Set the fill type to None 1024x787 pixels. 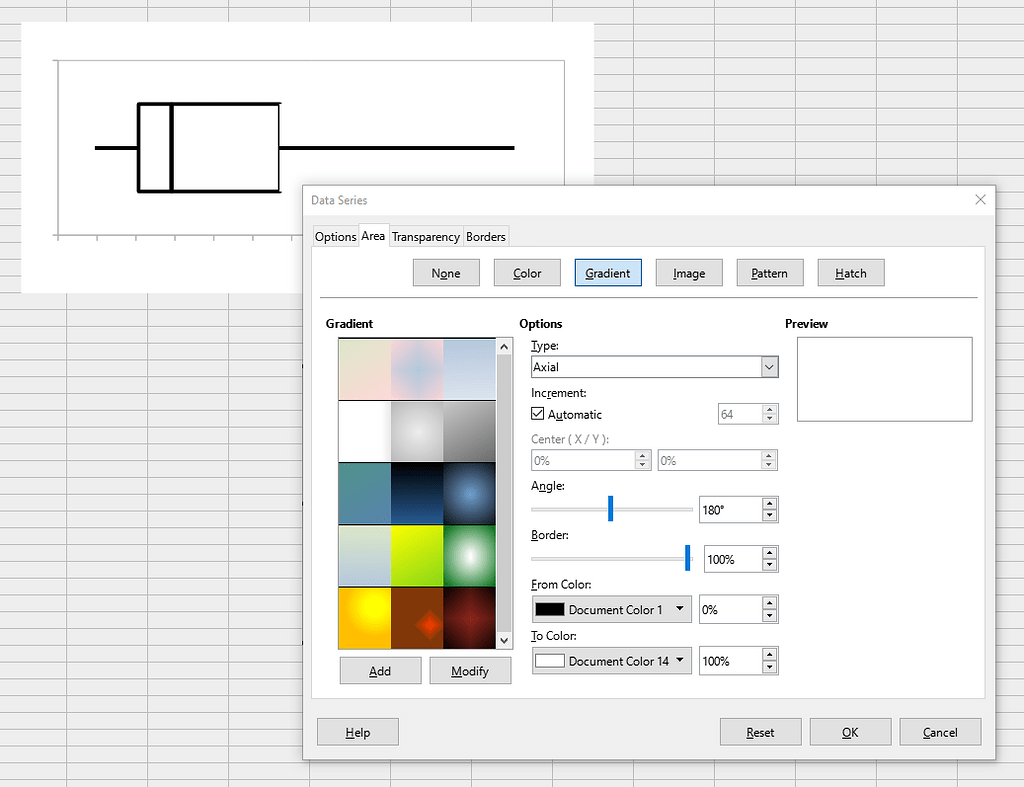pos(445,272)
